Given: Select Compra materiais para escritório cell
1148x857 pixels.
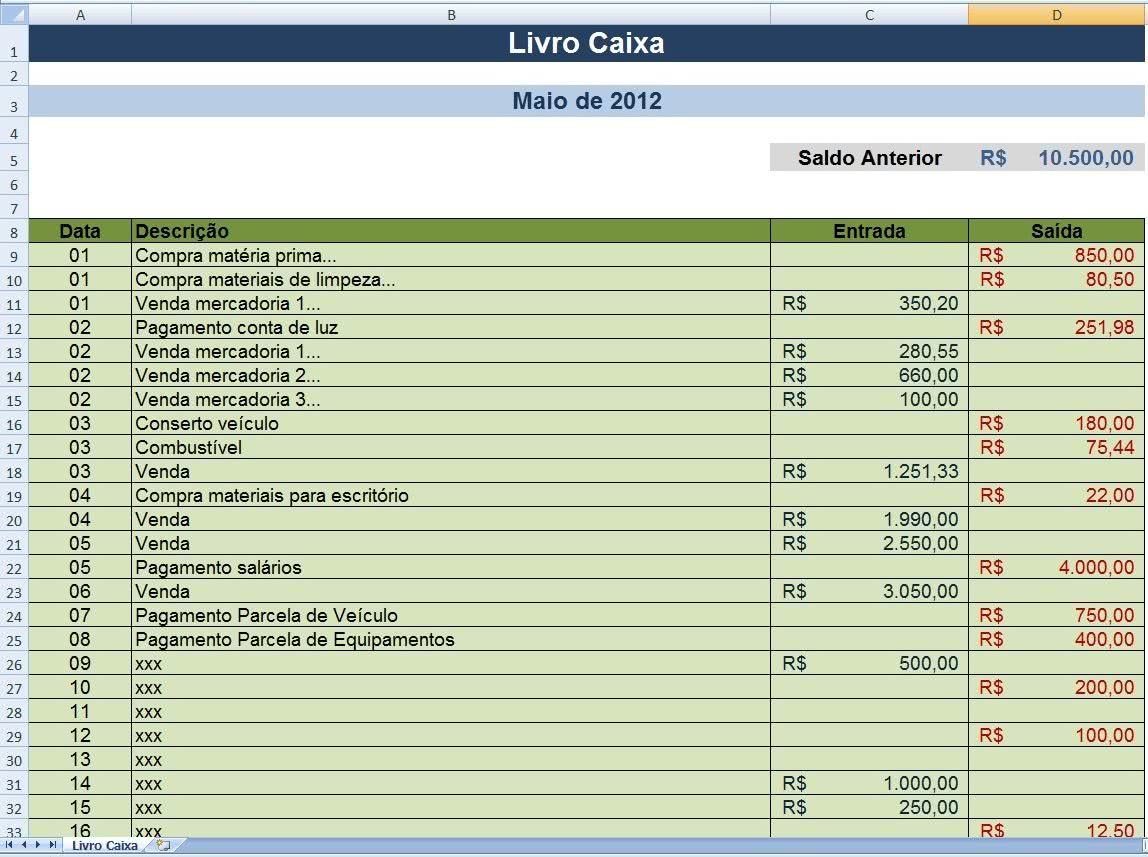Looking at the screenshot, I should (451, 495).
